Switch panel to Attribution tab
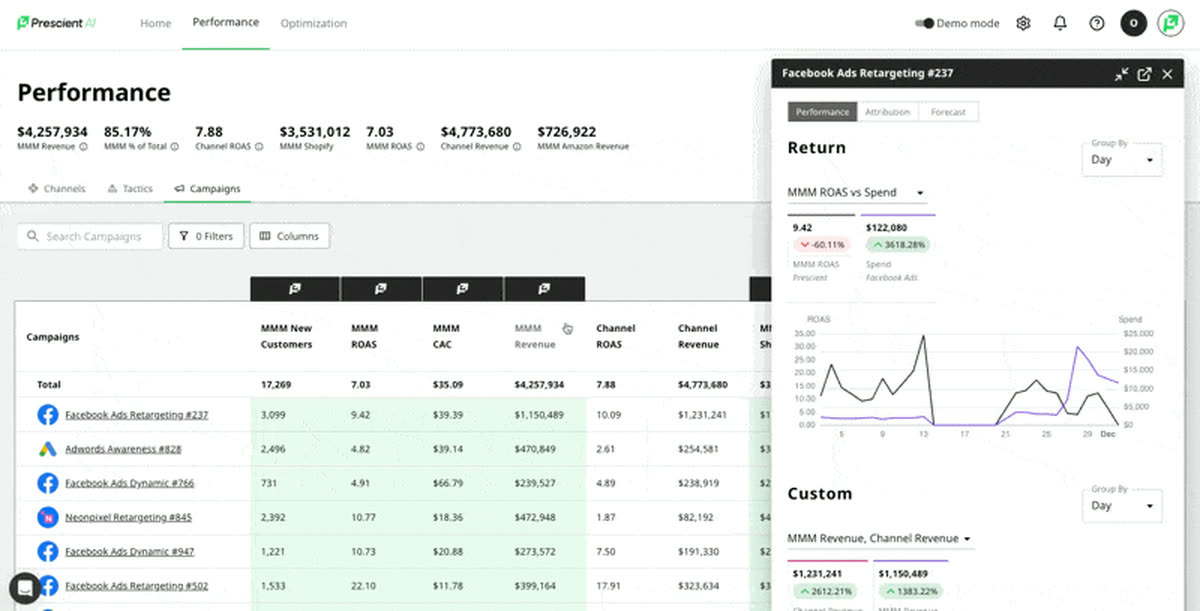Viewport: 1200px width, 611px height. click(x=887, y=112)
